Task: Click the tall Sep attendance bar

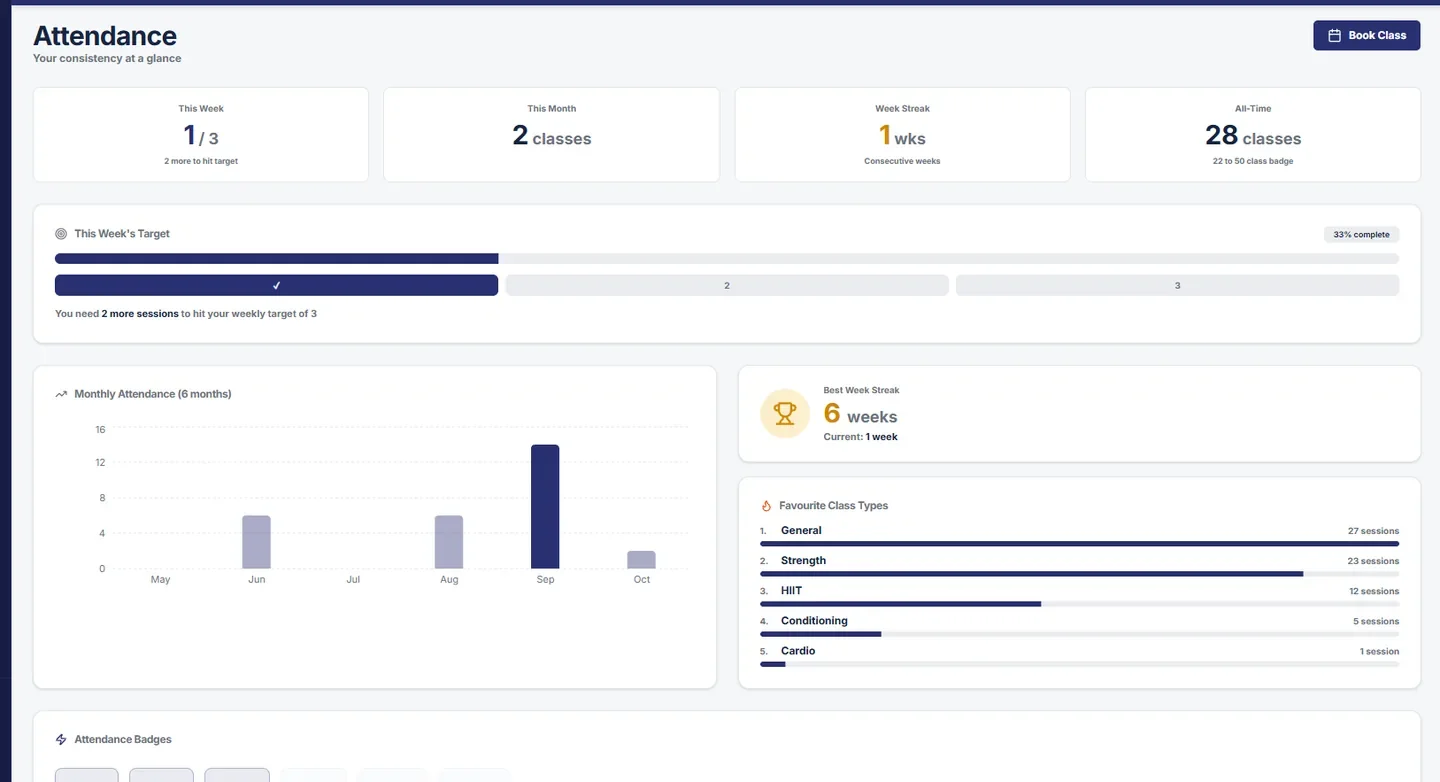Action: tap(545, 507)
